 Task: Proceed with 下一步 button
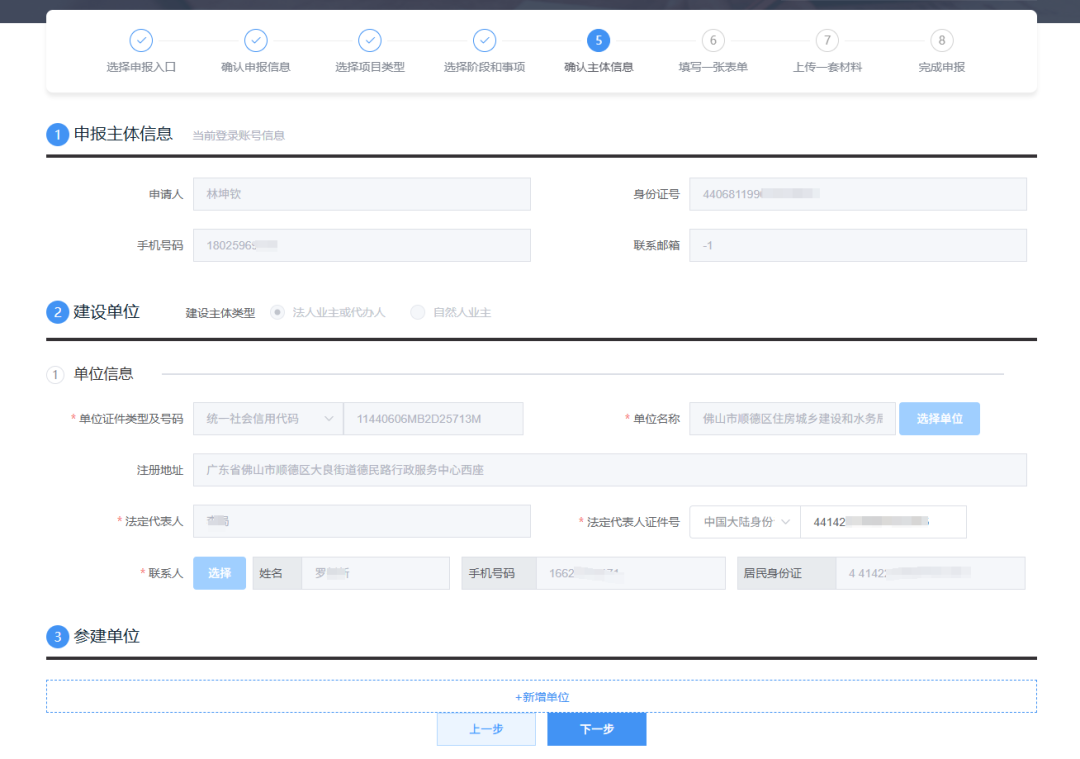pos(596,729)
